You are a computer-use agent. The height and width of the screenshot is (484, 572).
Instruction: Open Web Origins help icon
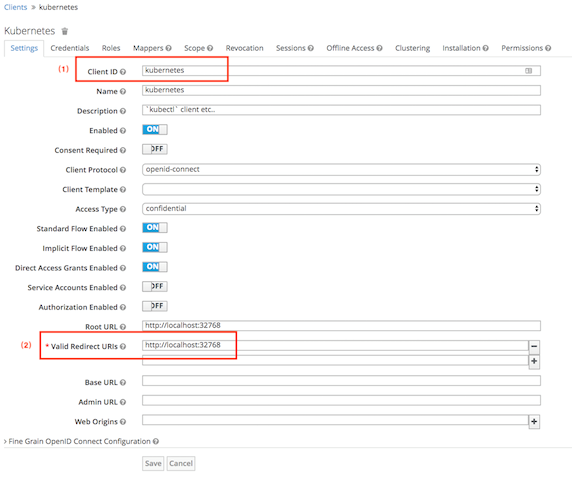(123, 422)
